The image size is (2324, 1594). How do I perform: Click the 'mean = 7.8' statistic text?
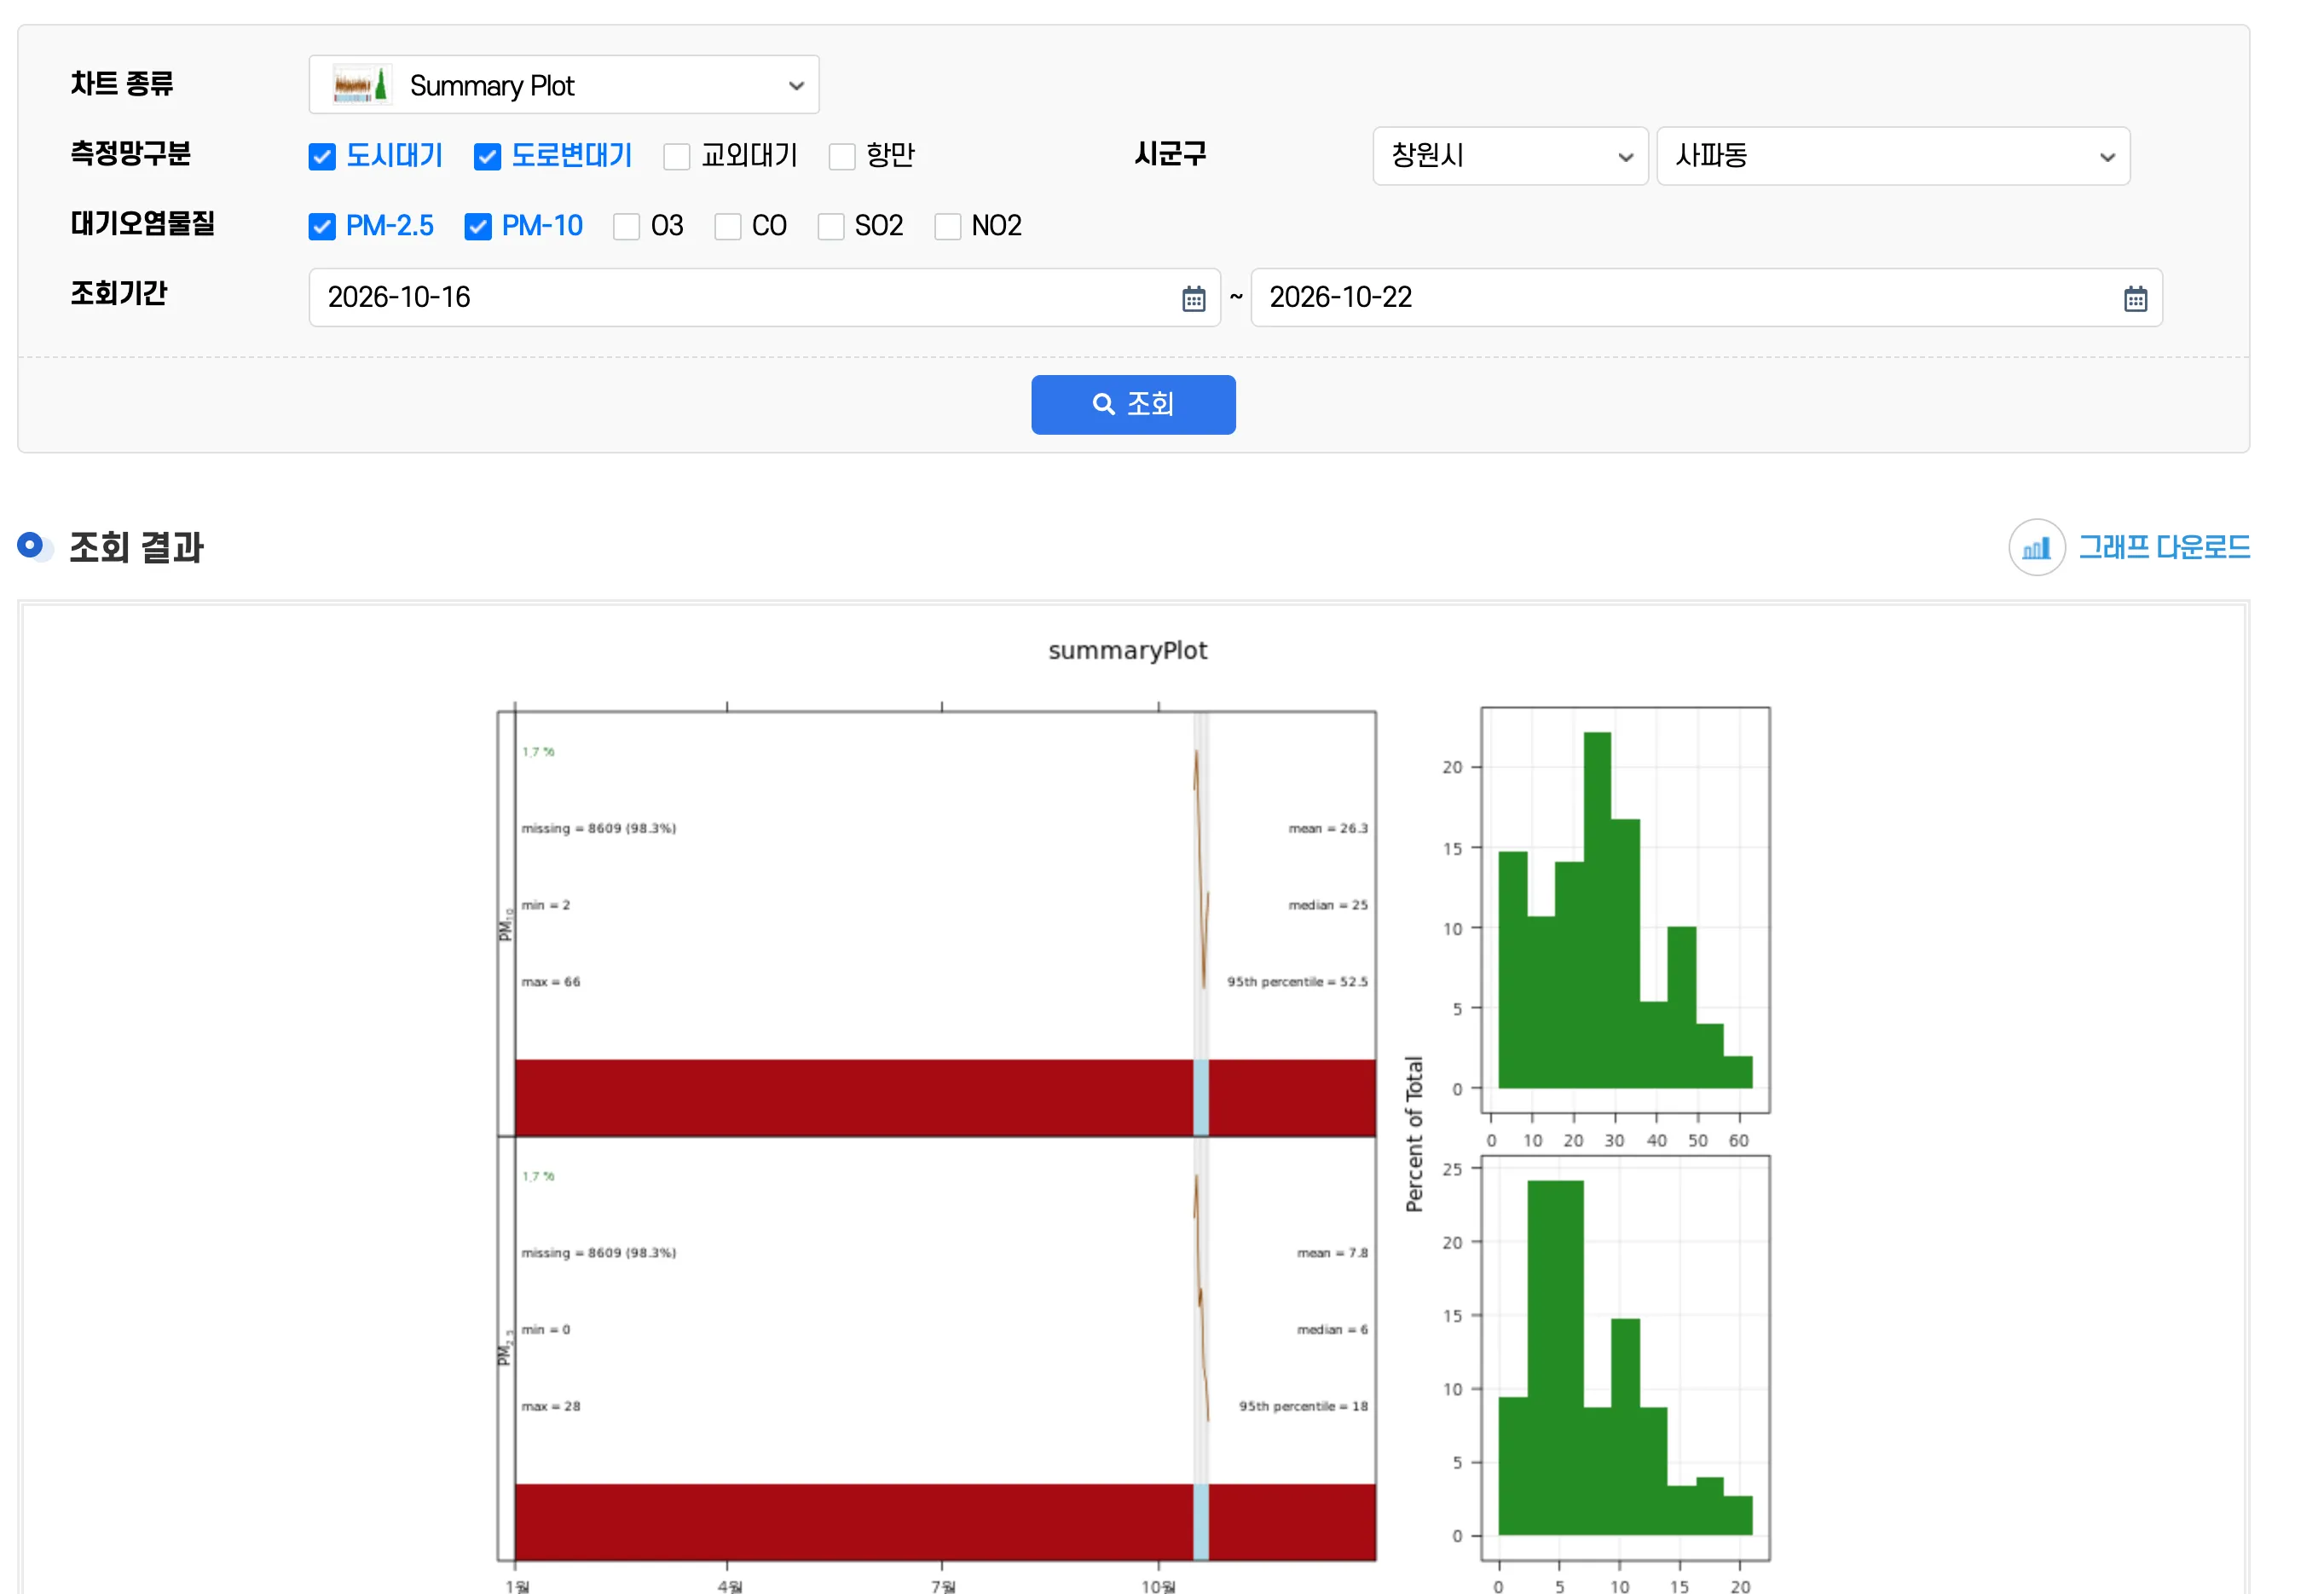pos(1332,1253)
